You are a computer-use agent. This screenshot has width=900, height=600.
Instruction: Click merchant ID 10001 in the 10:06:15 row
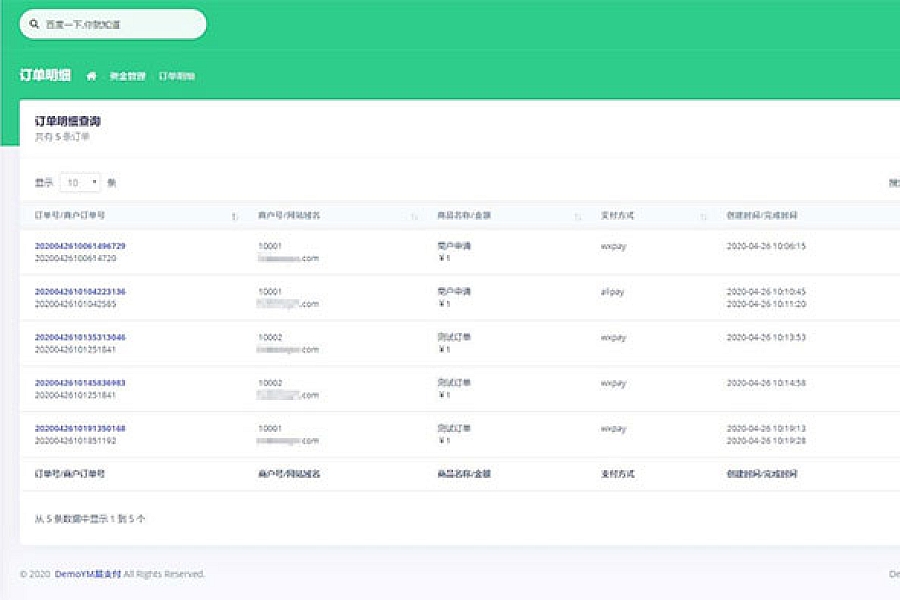click(x=270, y=246)
